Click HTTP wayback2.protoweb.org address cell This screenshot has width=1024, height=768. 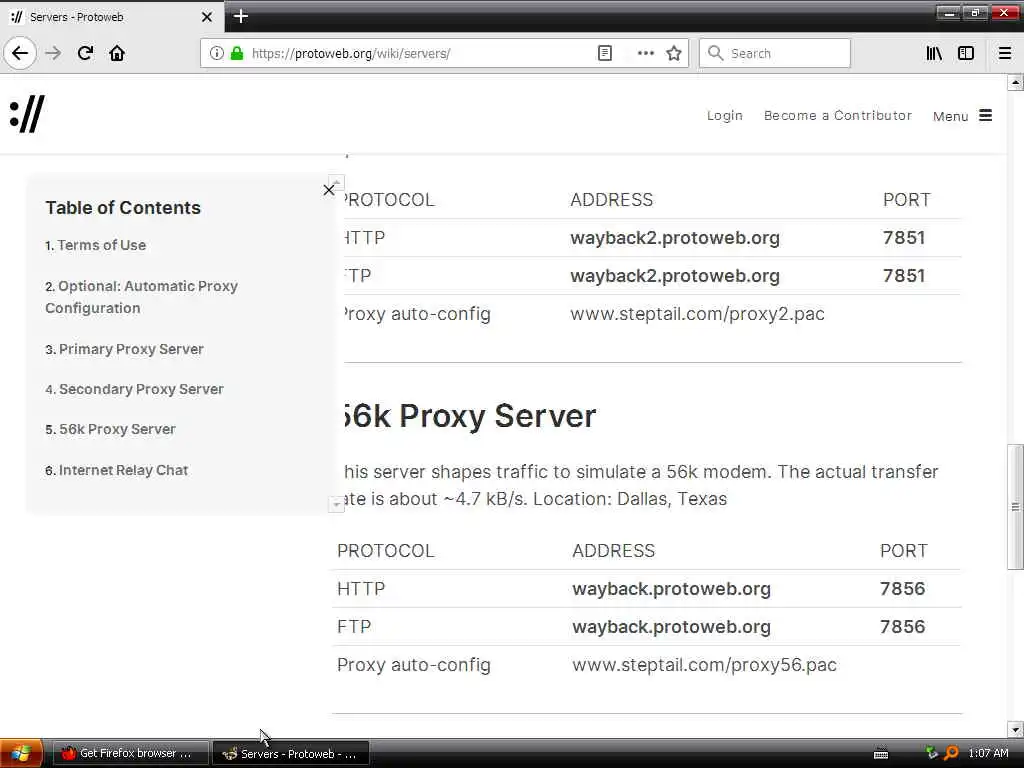pyautogui.click(x=675, y=238)
